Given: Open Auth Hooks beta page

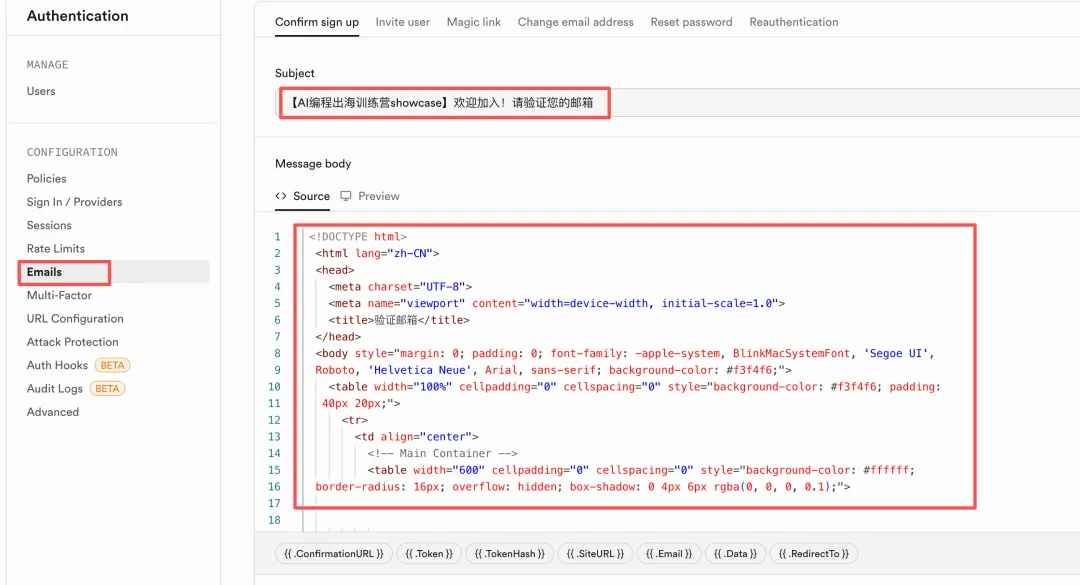Looking at the screenshot, I should click(58, 365).
